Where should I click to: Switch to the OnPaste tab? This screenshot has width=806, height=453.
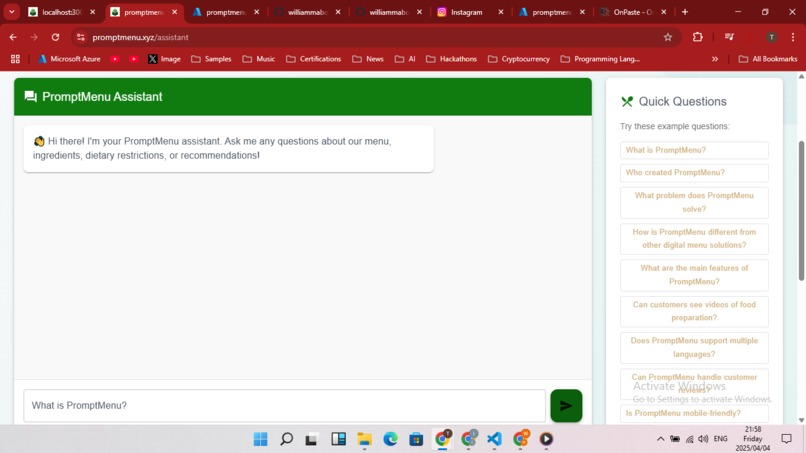[632, 12]
